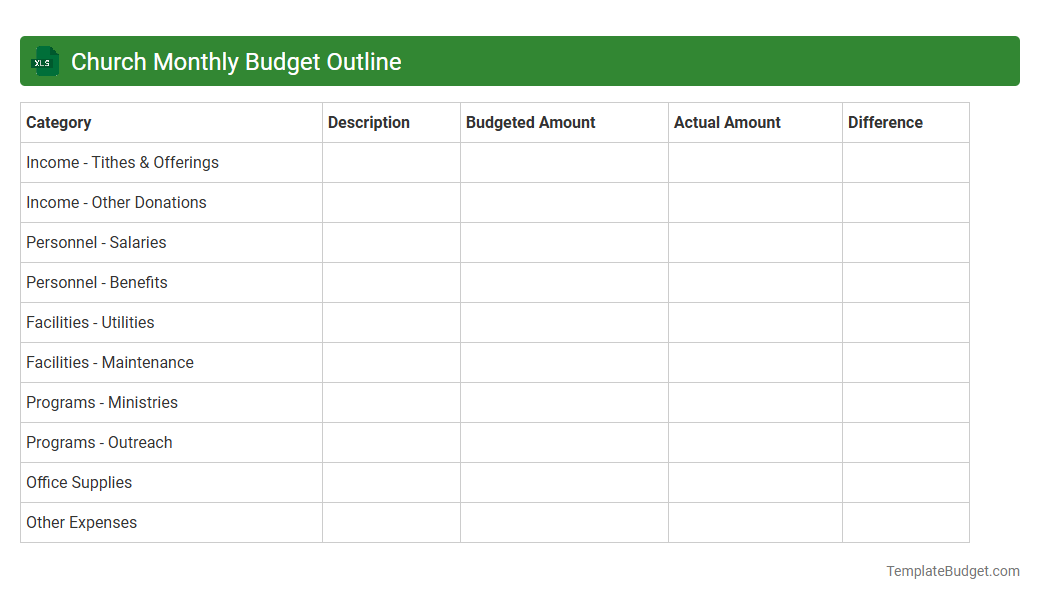Click the Church Monthly Budget Outline title
The height and width of the screenshot is (600, 1040).
(236, 61)
